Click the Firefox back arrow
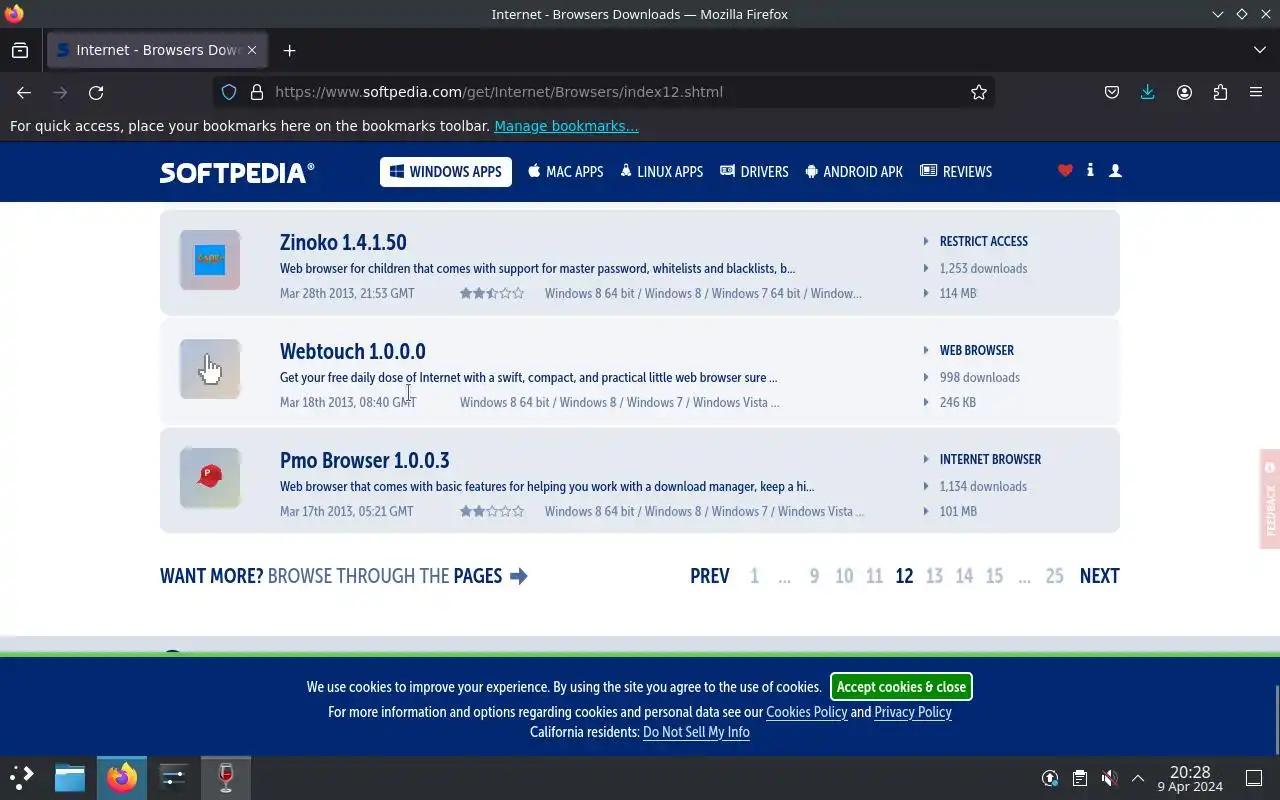The width and height of the screenshot is (1280, 800). click(x=24, y=92)
